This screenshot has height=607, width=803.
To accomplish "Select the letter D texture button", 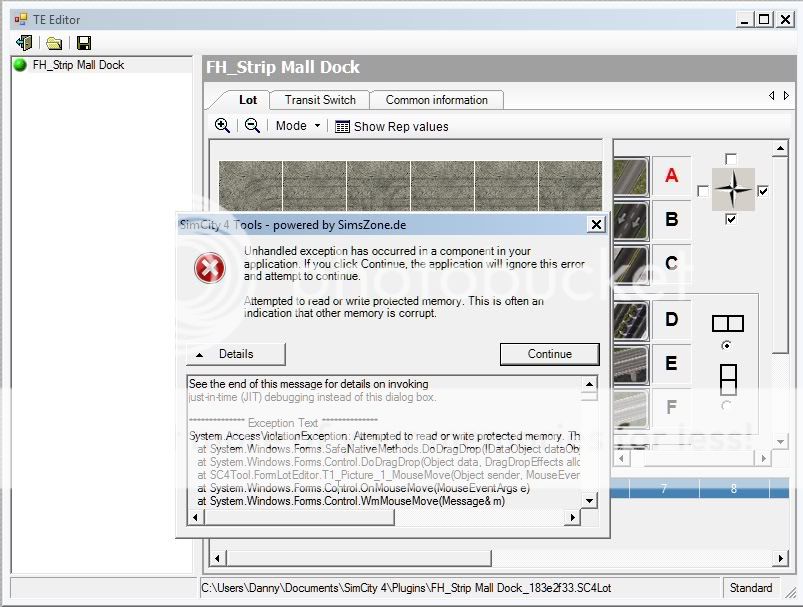I will coord(671,320).
